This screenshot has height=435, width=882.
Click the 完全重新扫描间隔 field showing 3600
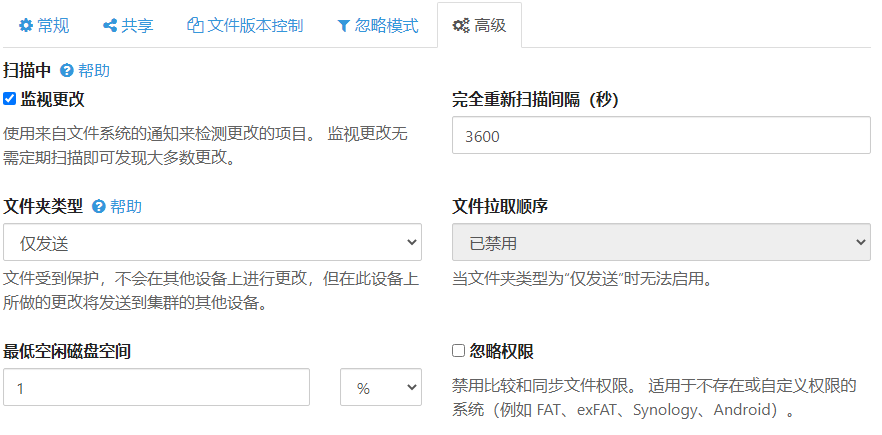(661, 135)
